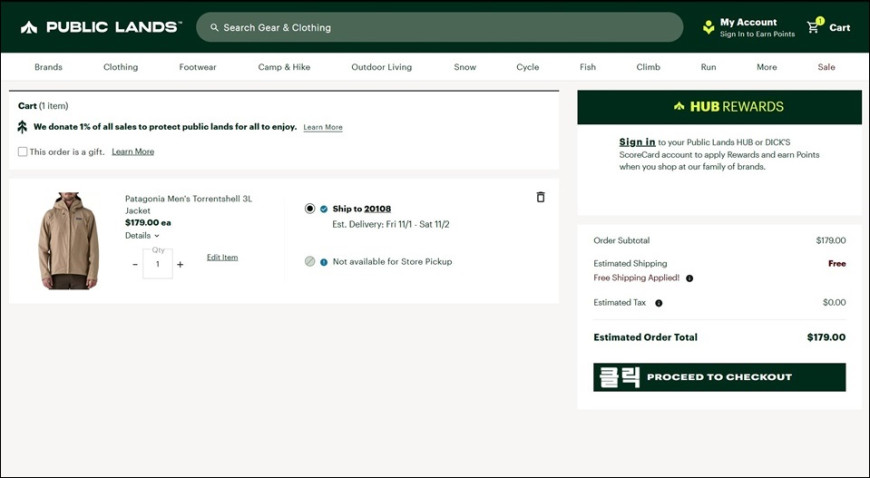Click the Search Gear & Clothing field
This screenshot has width=870, height=478.
(x=439, y=27)
